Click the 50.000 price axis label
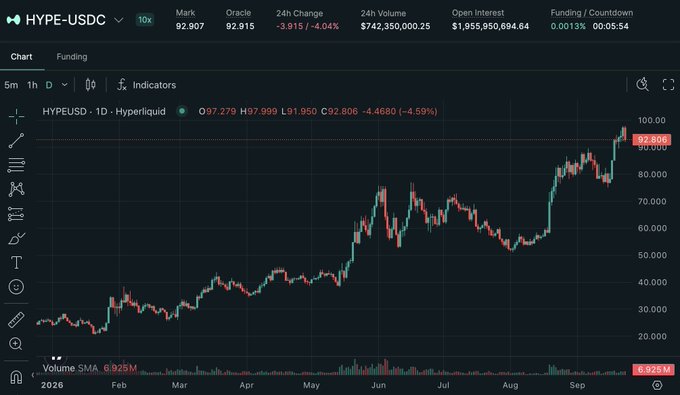680x395 pixels. [x=652, y=255]
